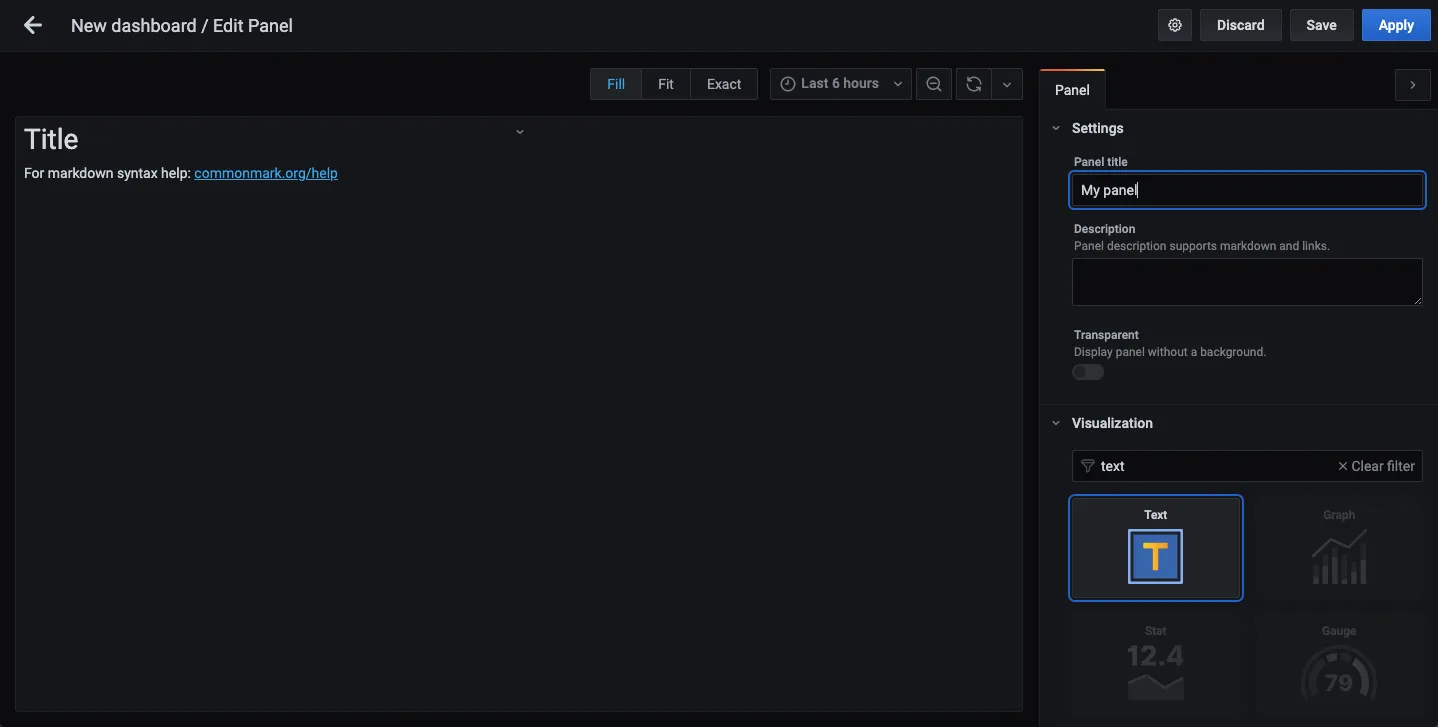Open dashboard settings gear icon
The height and width of the screenshot is (727, 1438).
point(1175,26)
